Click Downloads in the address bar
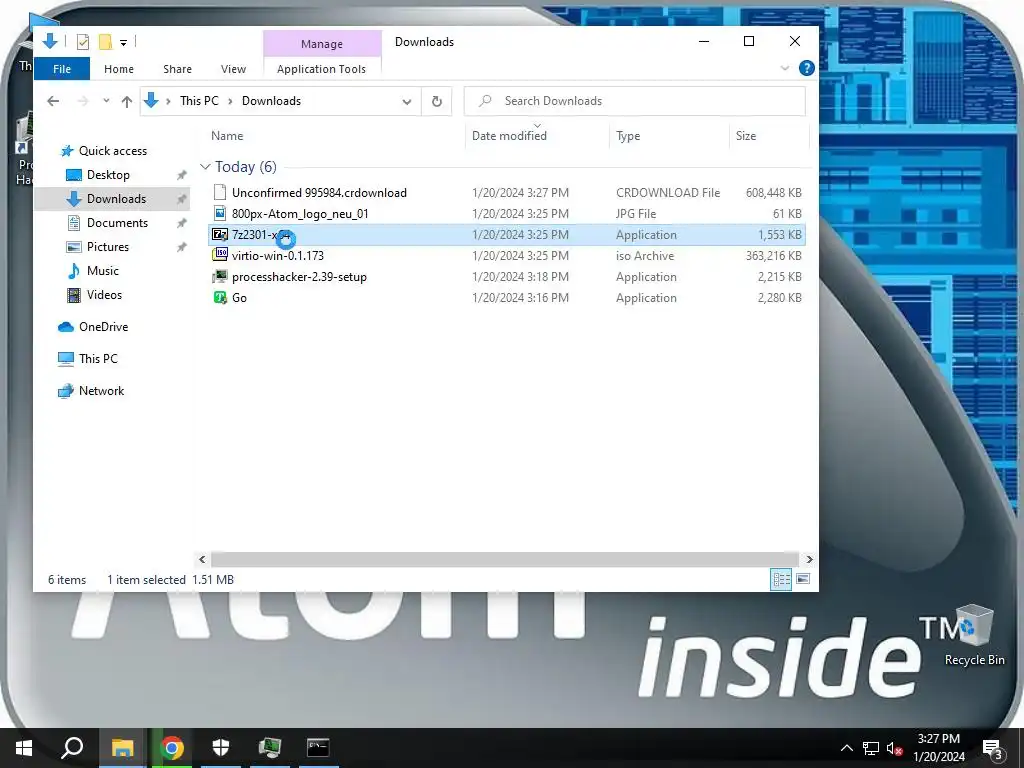Viewport: 1024px width, 768px height. (271, 101)
